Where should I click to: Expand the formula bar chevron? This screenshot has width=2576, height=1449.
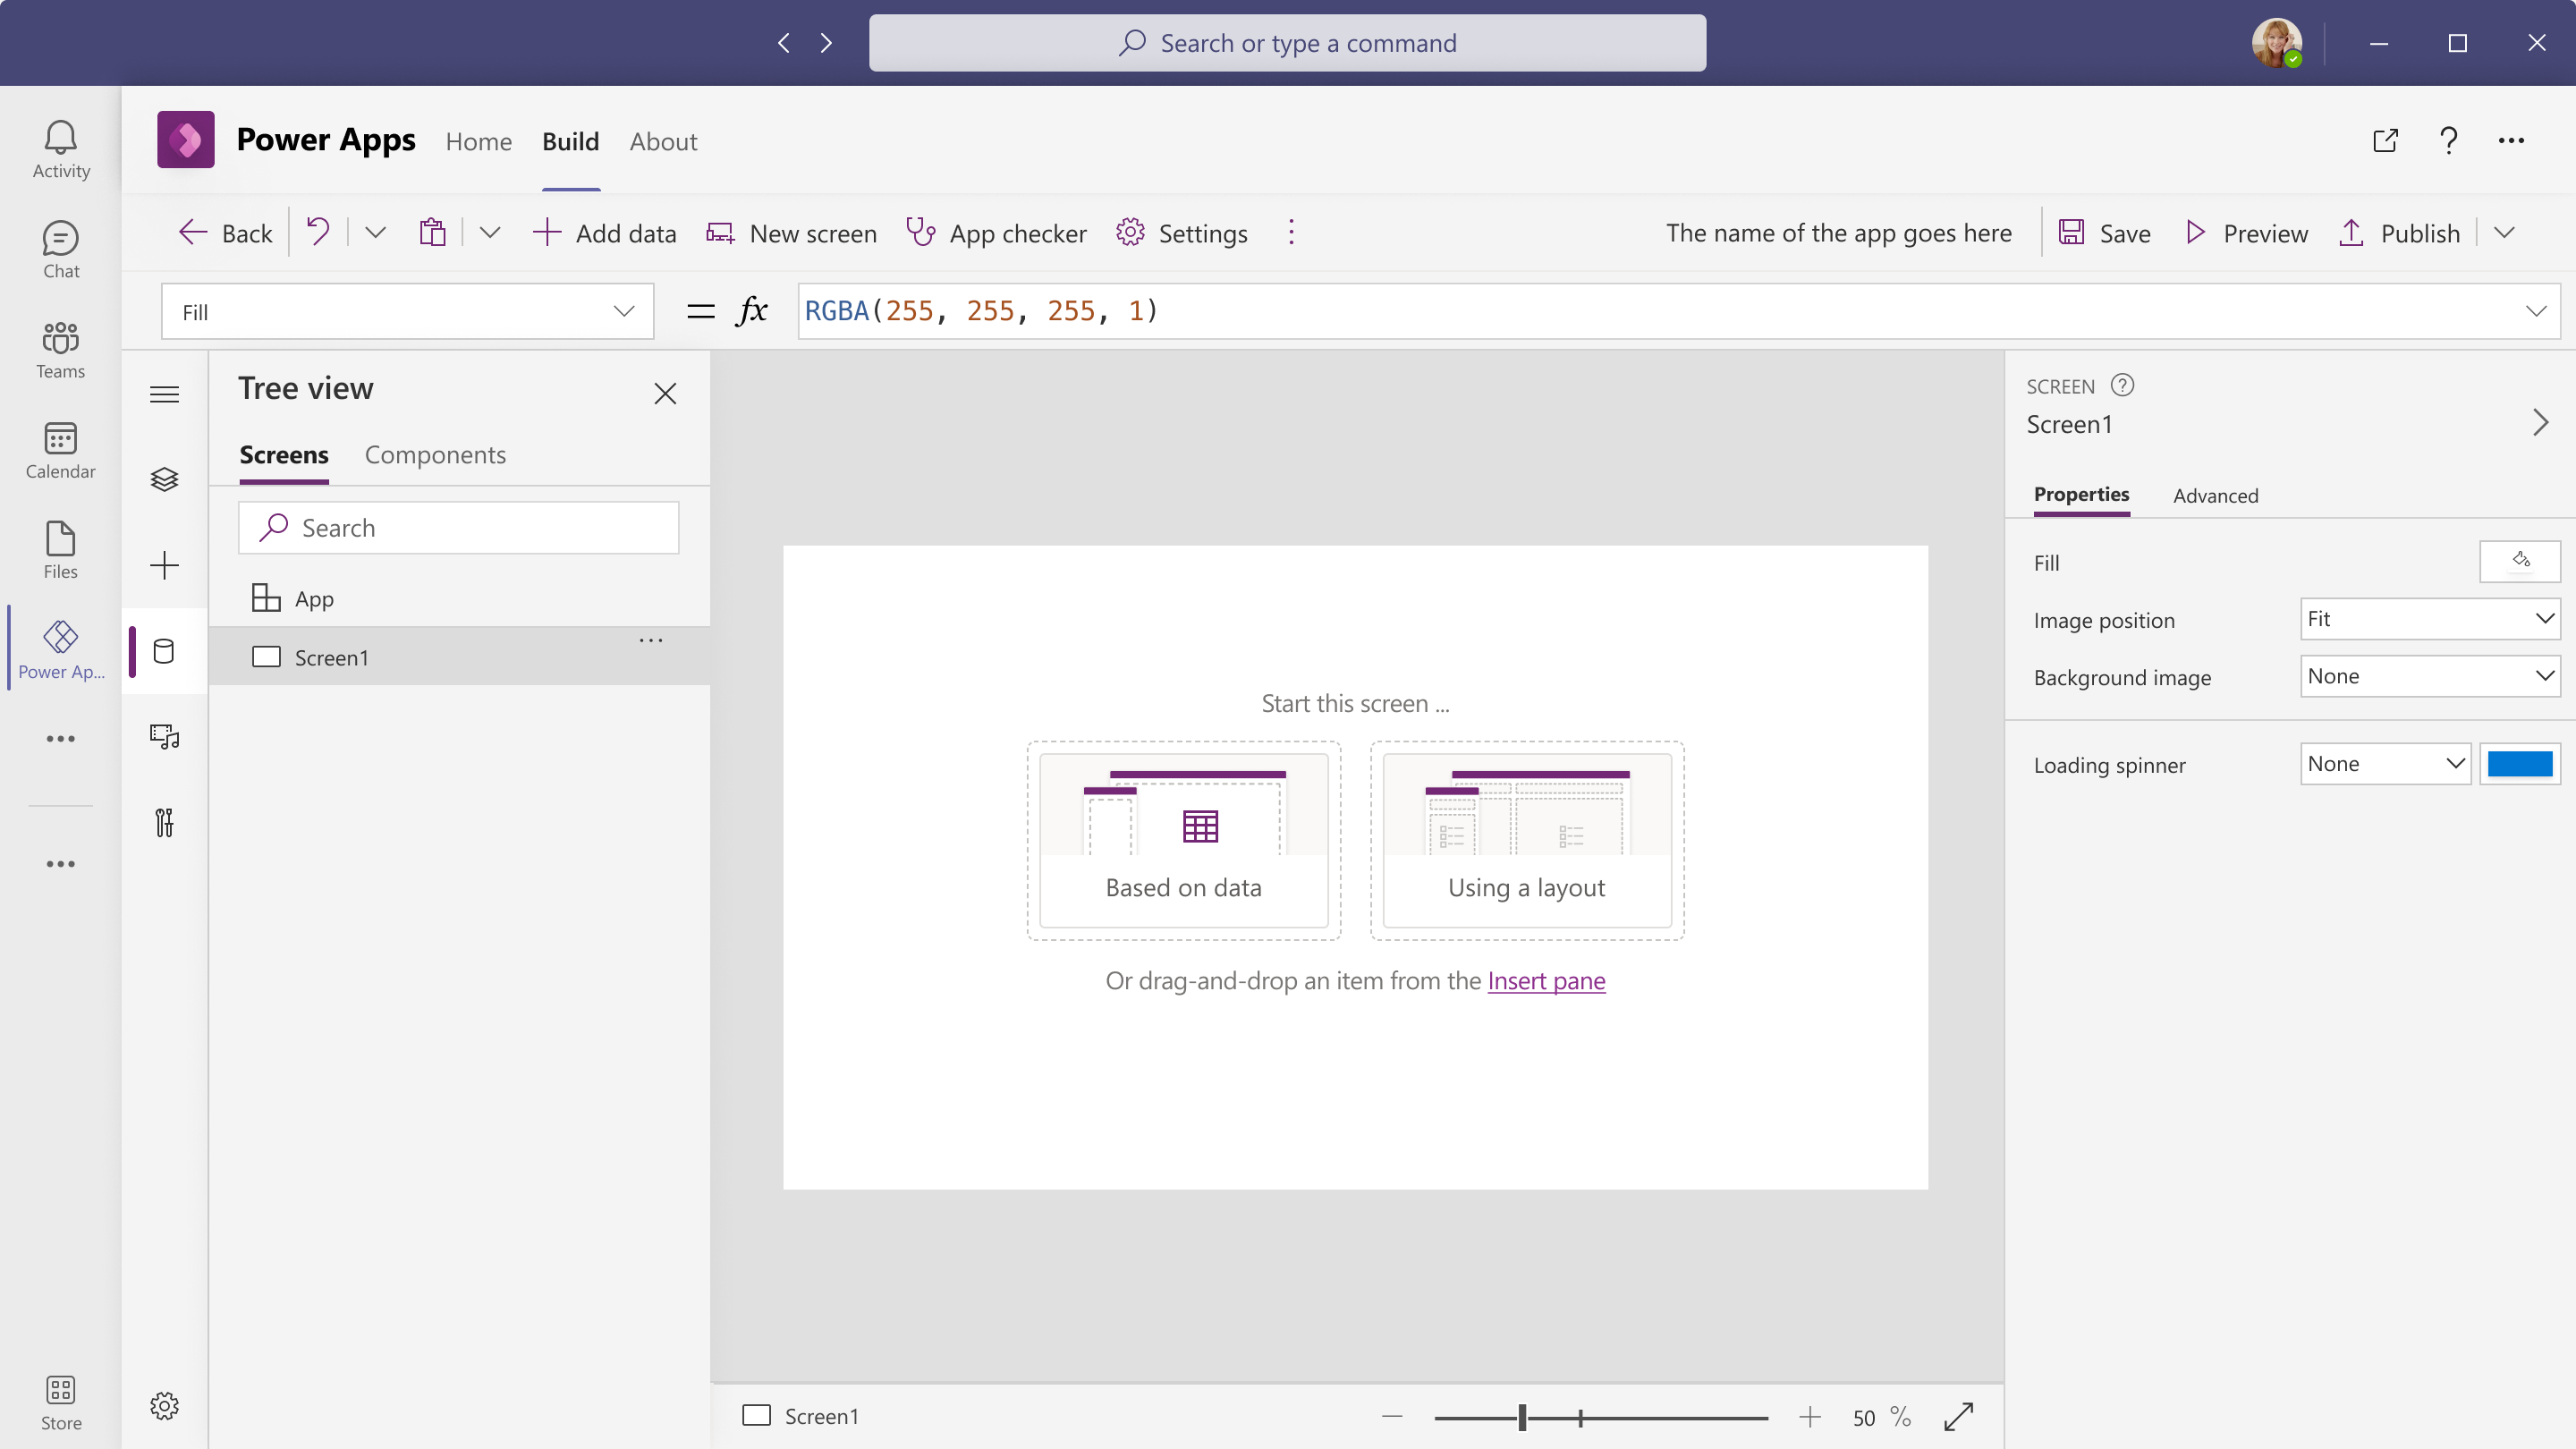click(x=2535, y=311)
